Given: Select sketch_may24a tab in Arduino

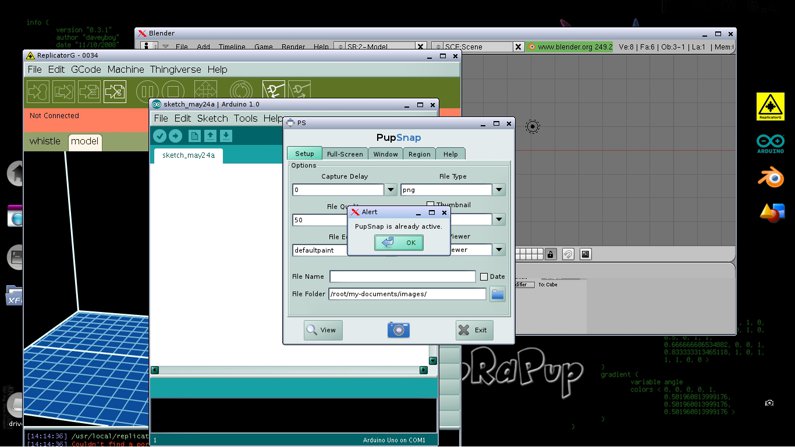Looking at the screenshot, I should pos(189,155).
